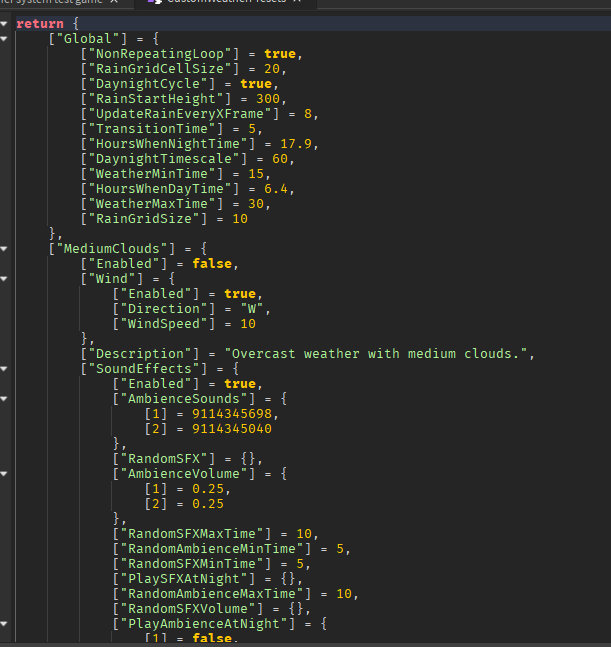Click the "RainStartHeight" key
Viewport: 611px width, 647px height.
coord(156,99)
